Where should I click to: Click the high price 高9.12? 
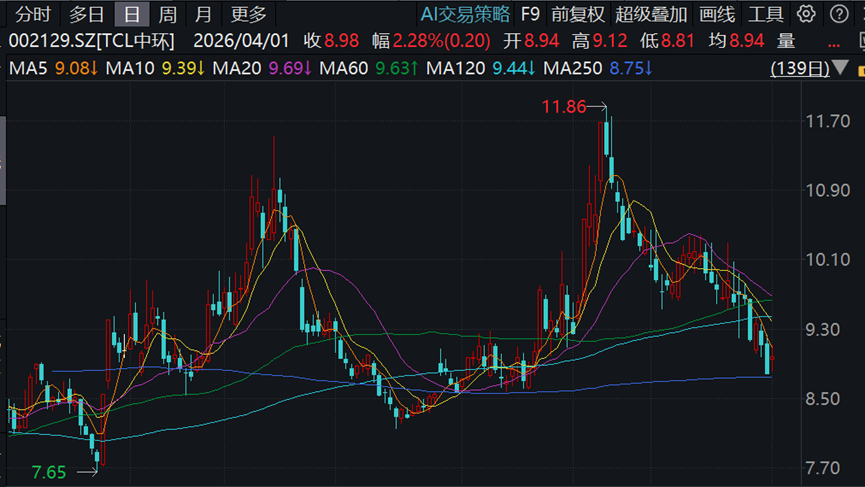(599, 41)
